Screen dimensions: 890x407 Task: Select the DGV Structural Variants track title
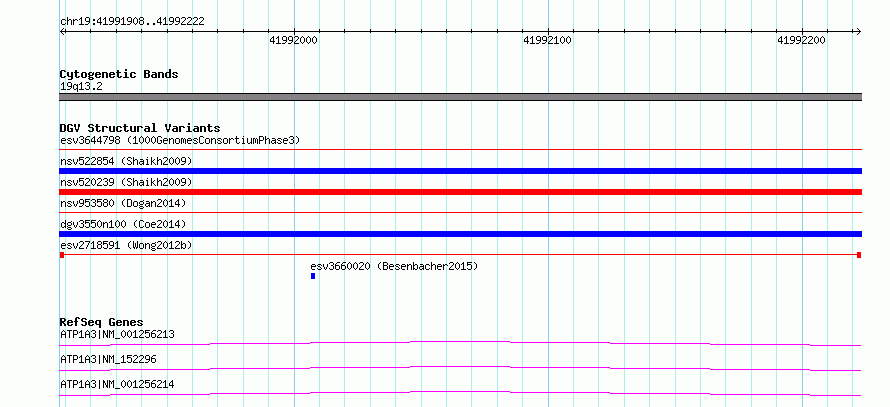click(140, 128)
